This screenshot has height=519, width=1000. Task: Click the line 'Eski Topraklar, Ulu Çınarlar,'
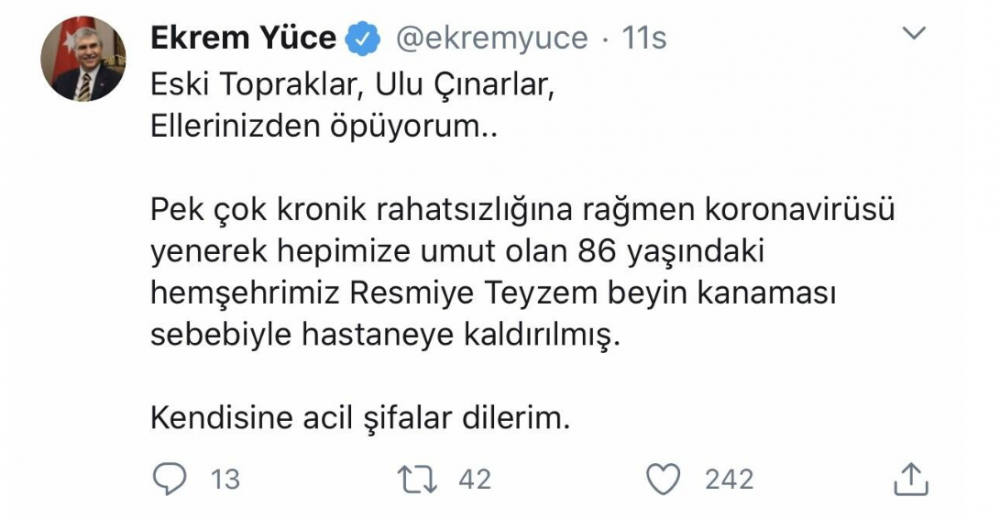(350, 88)
